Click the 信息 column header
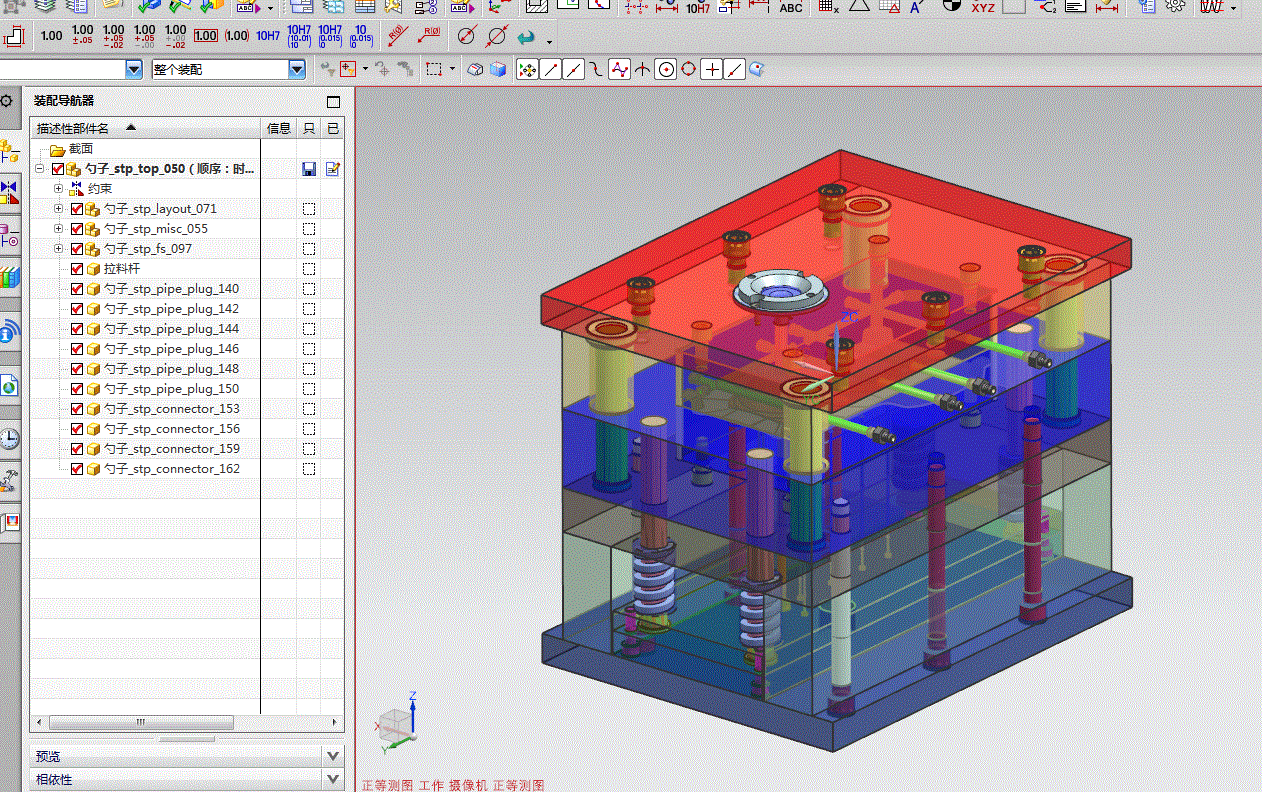 pyautogui.click(x=278, y=128)
